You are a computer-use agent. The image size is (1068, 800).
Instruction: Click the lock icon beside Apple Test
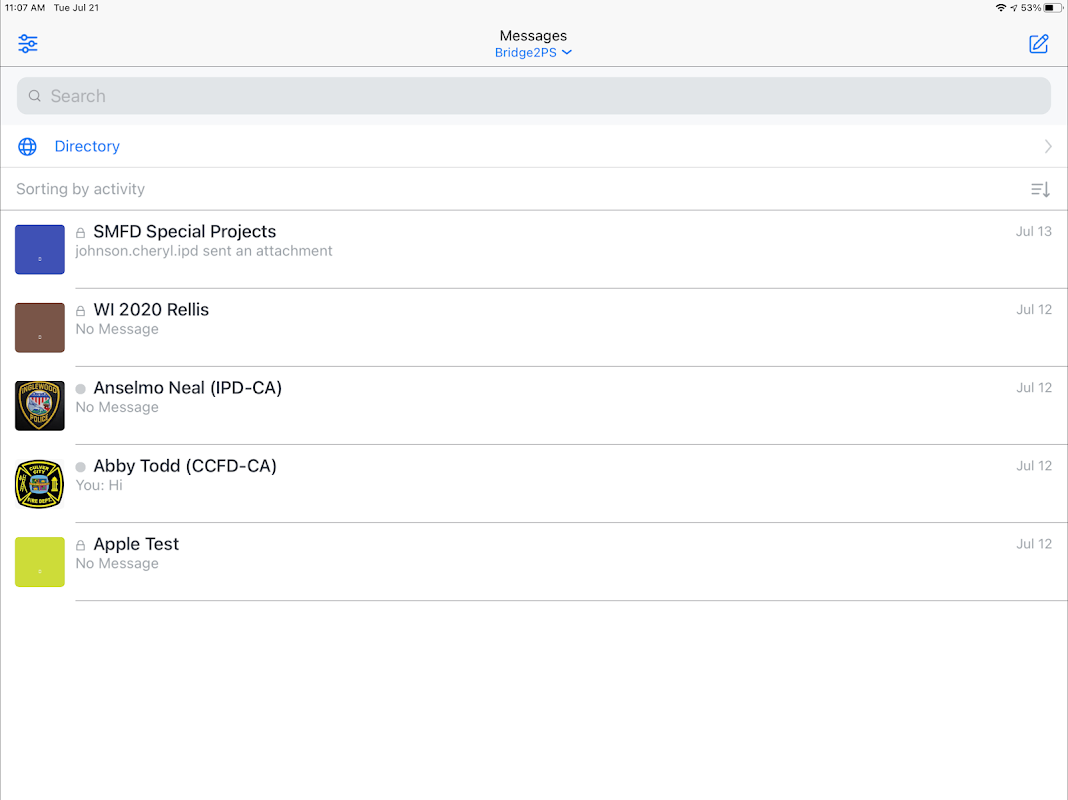tap(81, 546)
